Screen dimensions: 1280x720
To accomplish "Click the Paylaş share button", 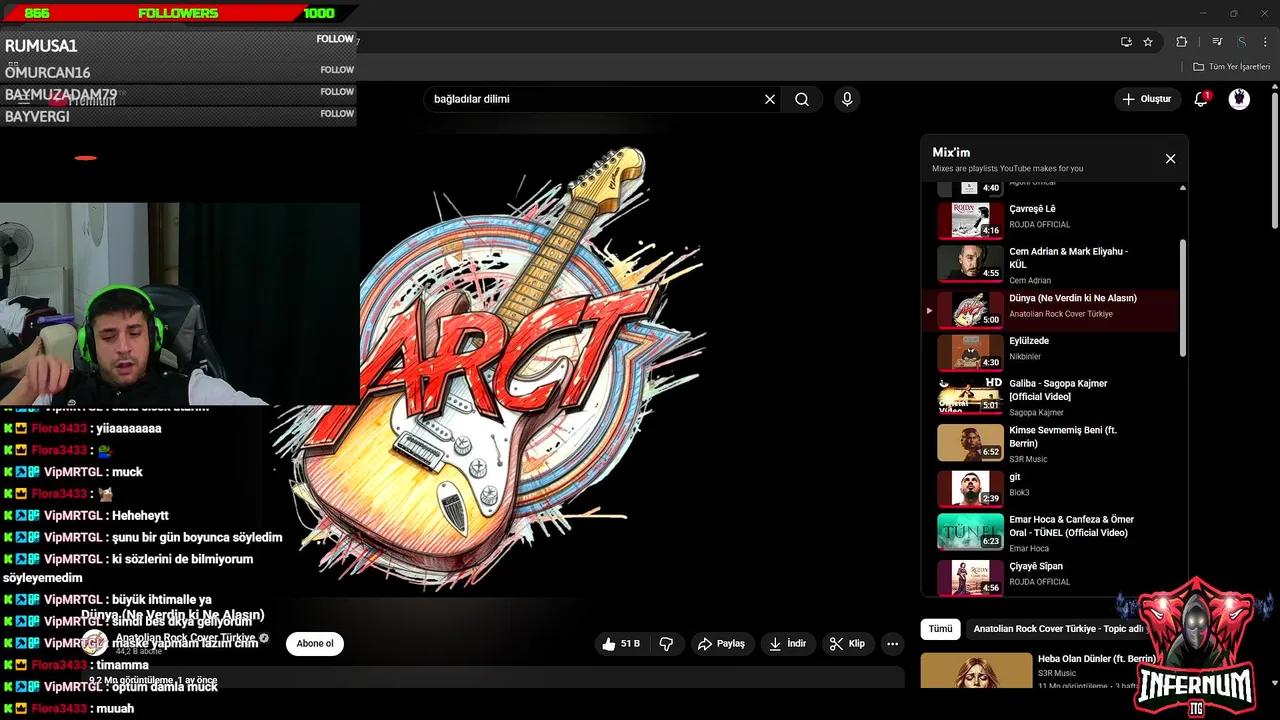I will pos(721,644).
